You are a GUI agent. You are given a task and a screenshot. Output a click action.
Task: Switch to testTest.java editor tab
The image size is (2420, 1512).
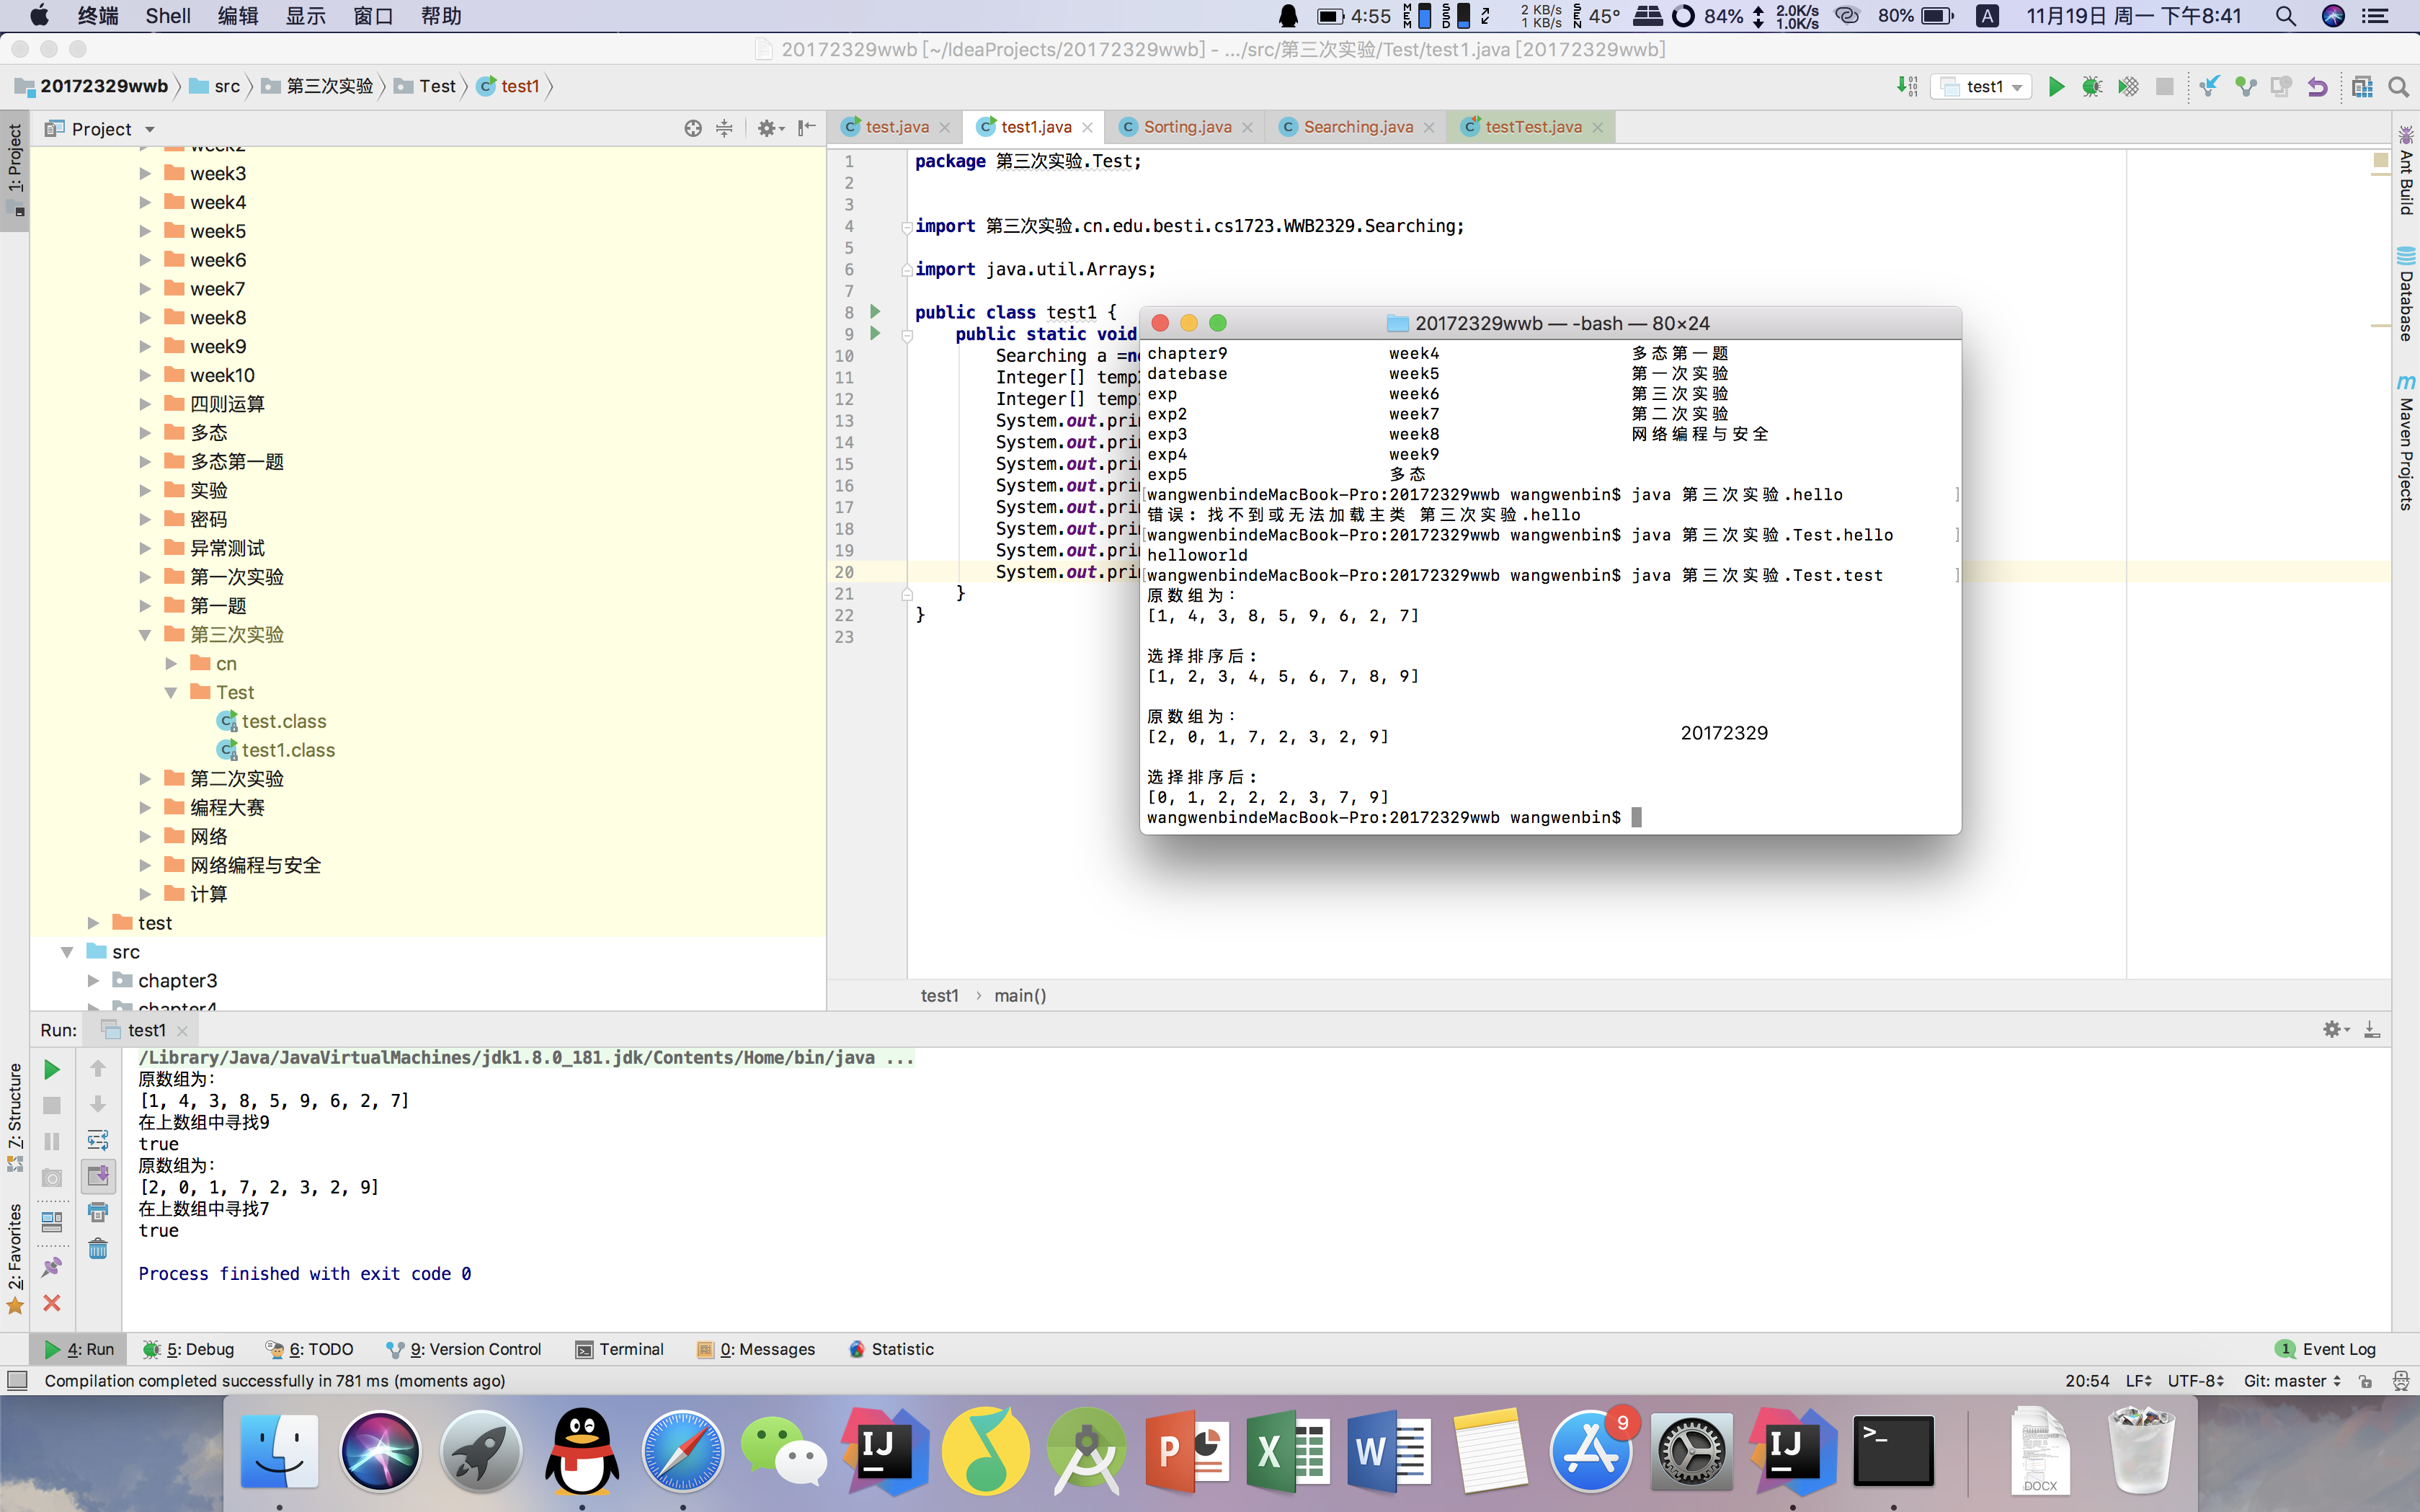tap(1532, 127)
